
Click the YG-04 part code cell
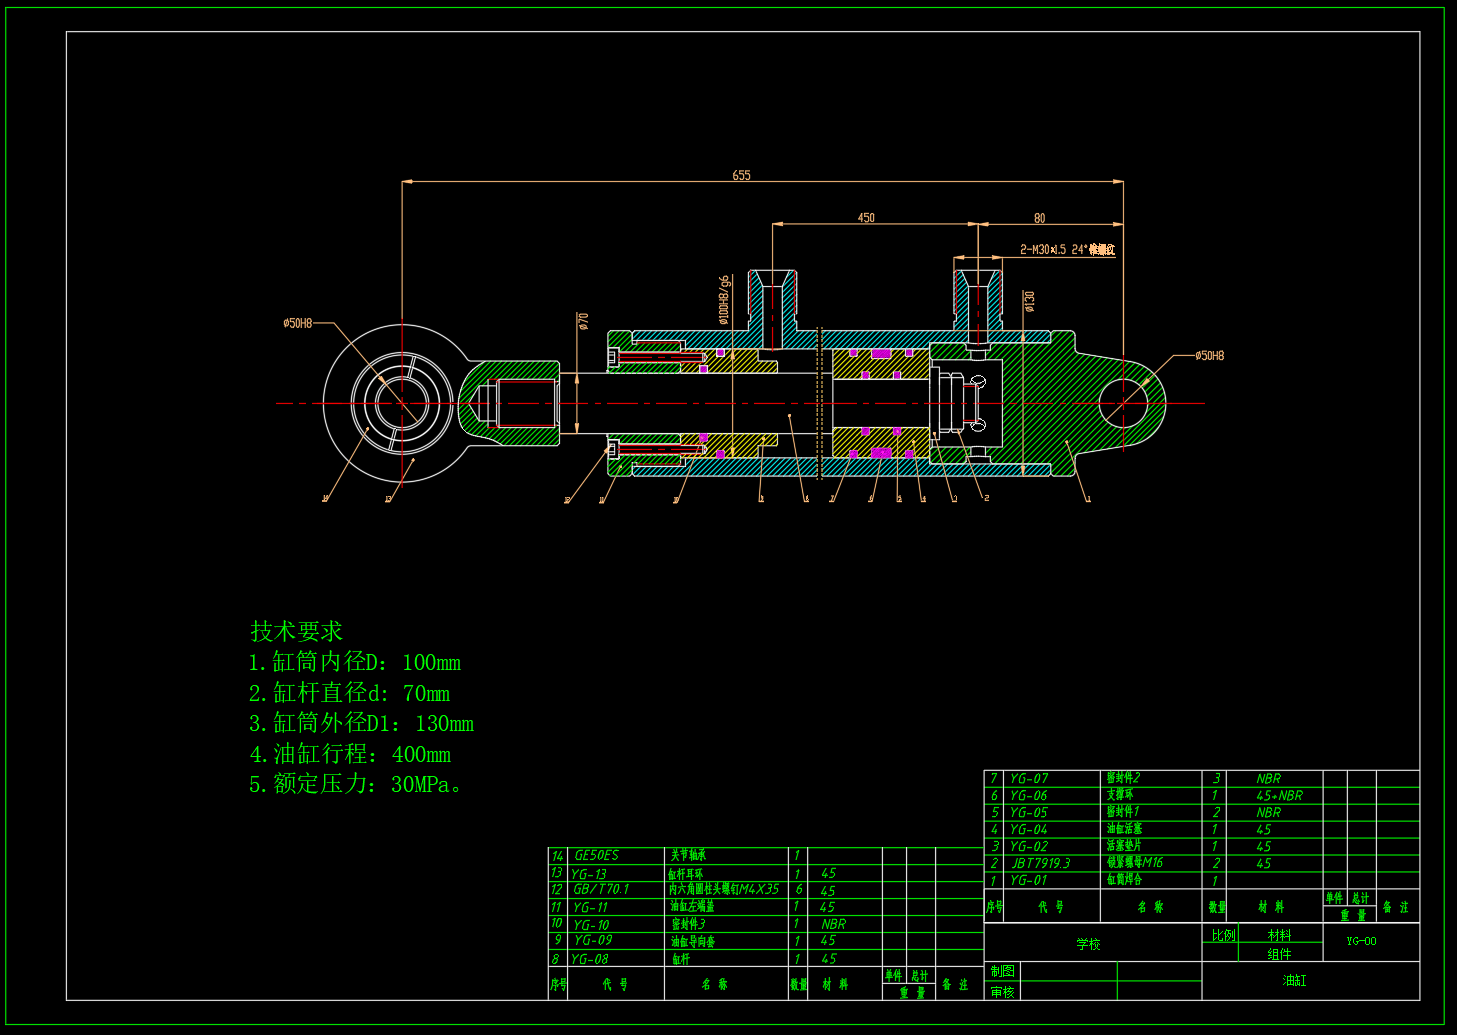click(x=1029, y=829)
